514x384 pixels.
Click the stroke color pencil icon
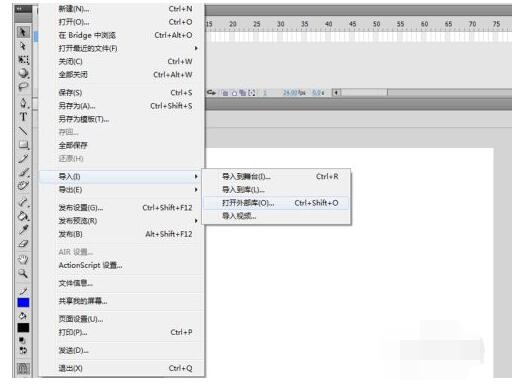23,292
